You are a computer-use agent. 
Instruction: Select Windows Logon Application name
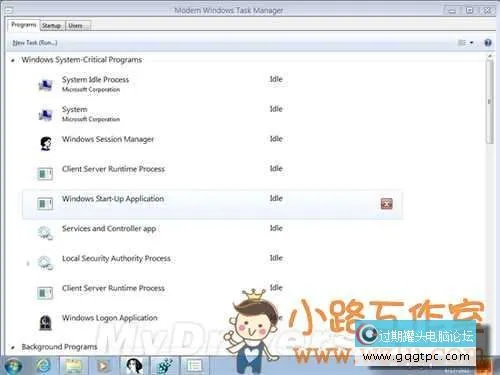pyautogui.click(x=110, y=318)
